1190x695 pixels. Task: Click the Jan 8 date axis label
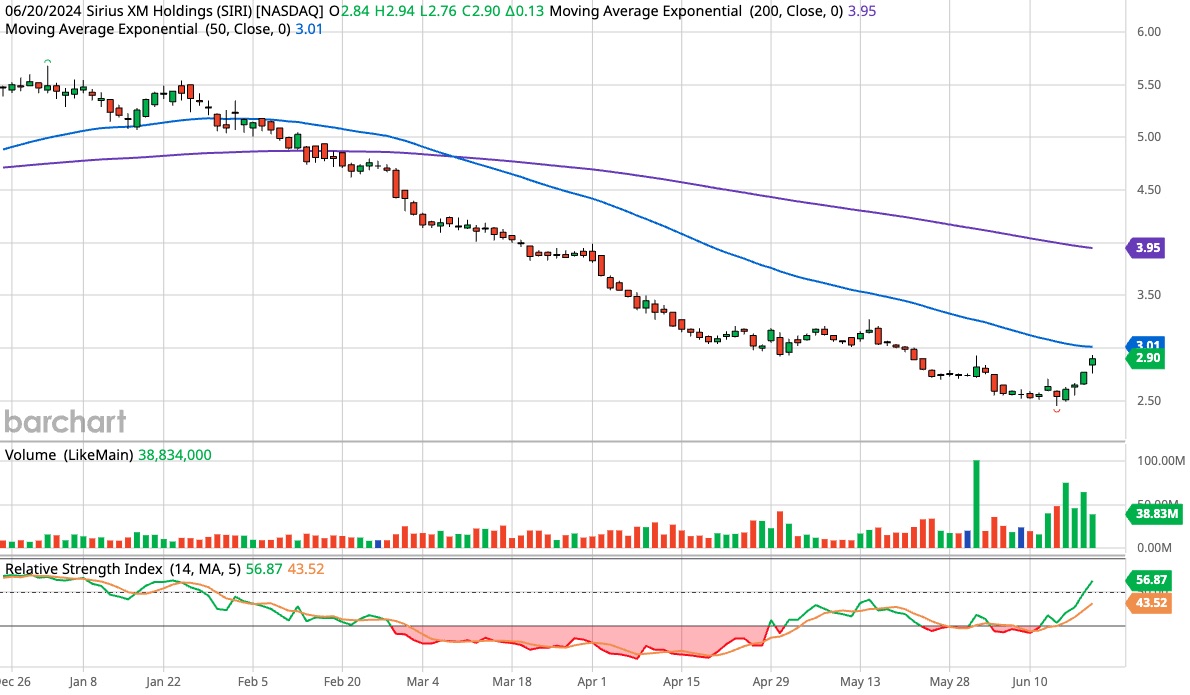pyautogui.click(x=83, y=681)
